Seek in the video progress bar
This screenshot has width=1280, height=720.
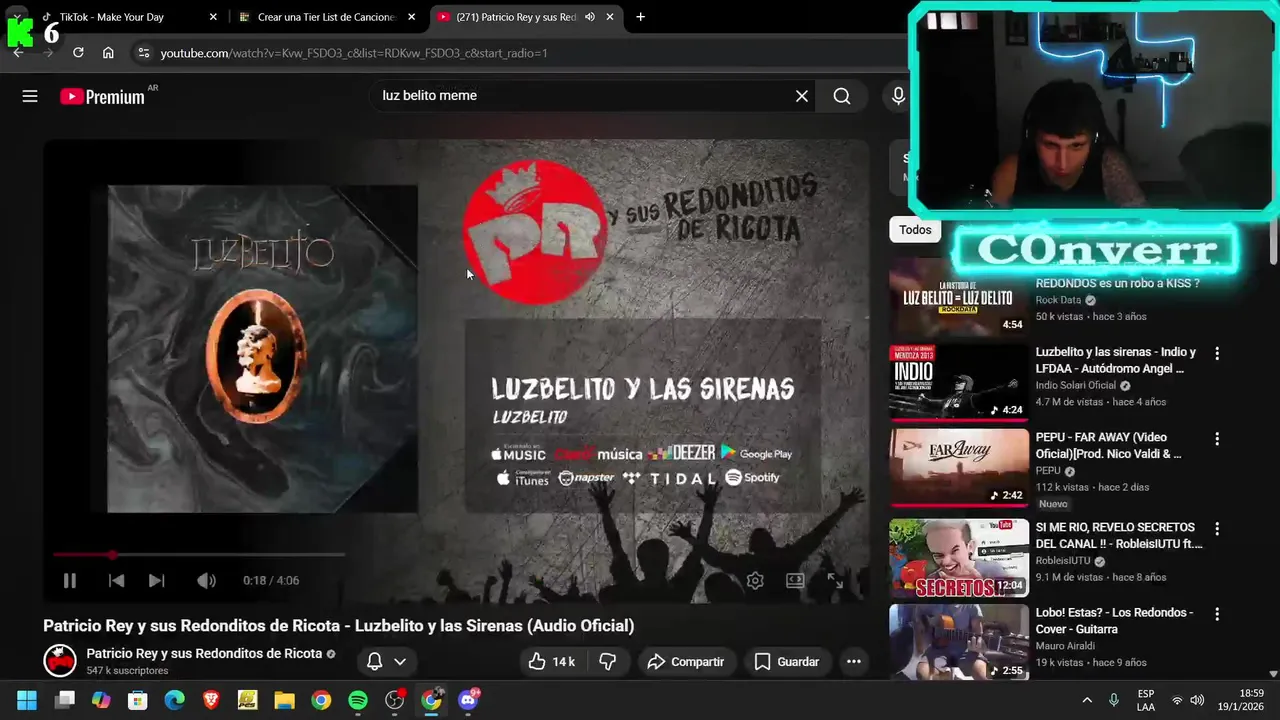point(200,554)
